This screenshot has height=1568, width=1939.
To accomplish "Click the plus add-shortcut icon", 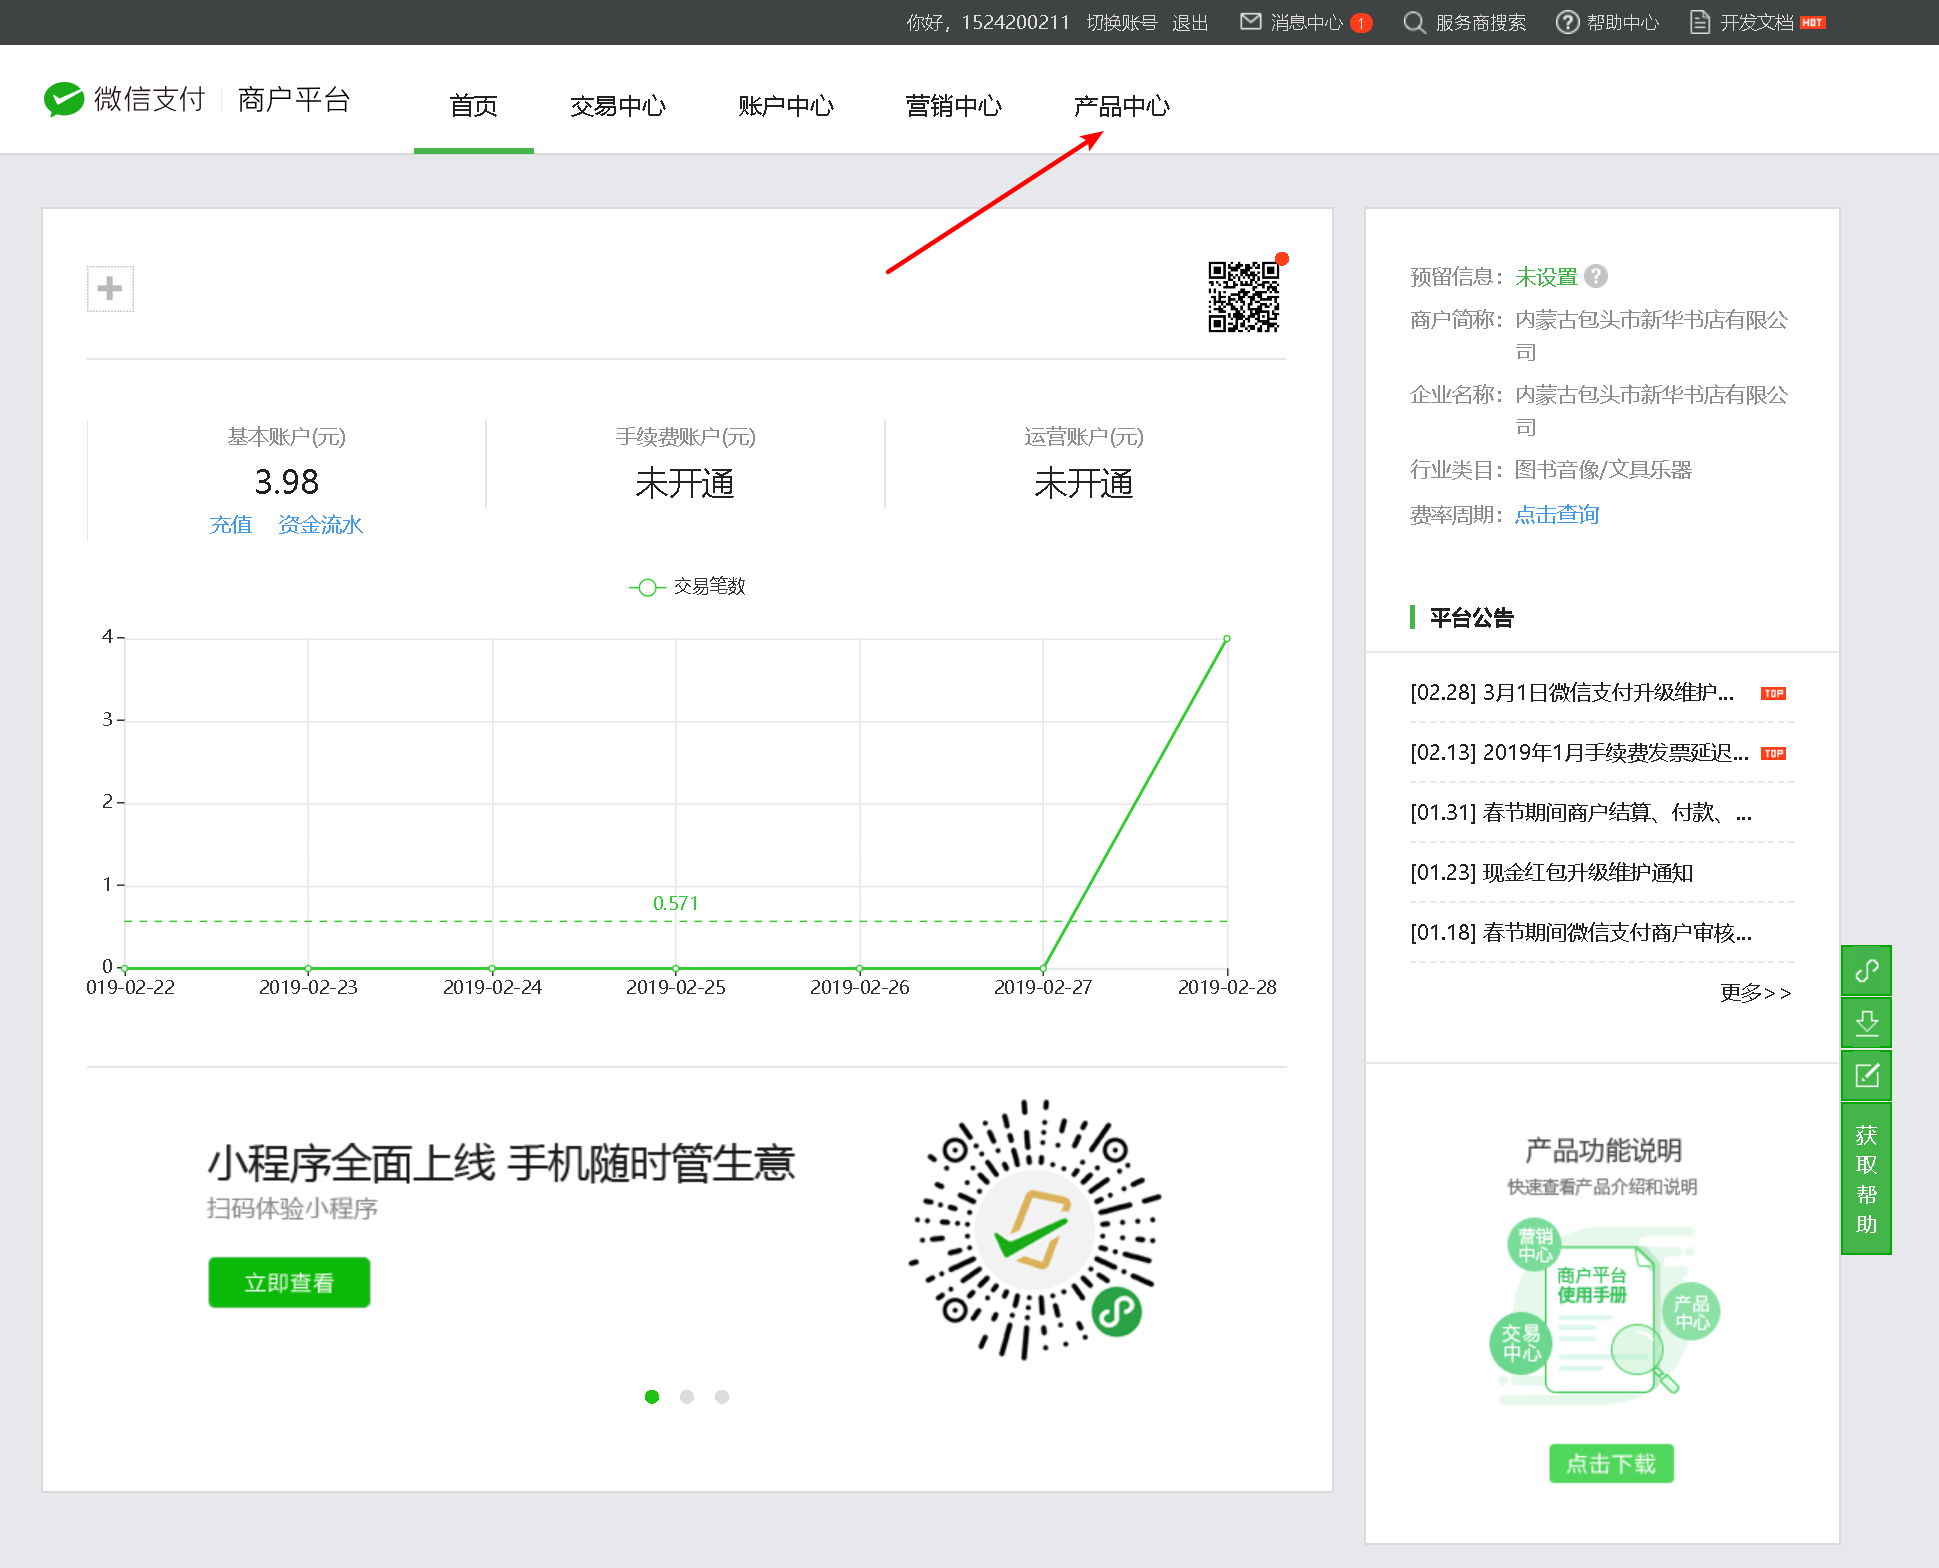I will 110,289.
